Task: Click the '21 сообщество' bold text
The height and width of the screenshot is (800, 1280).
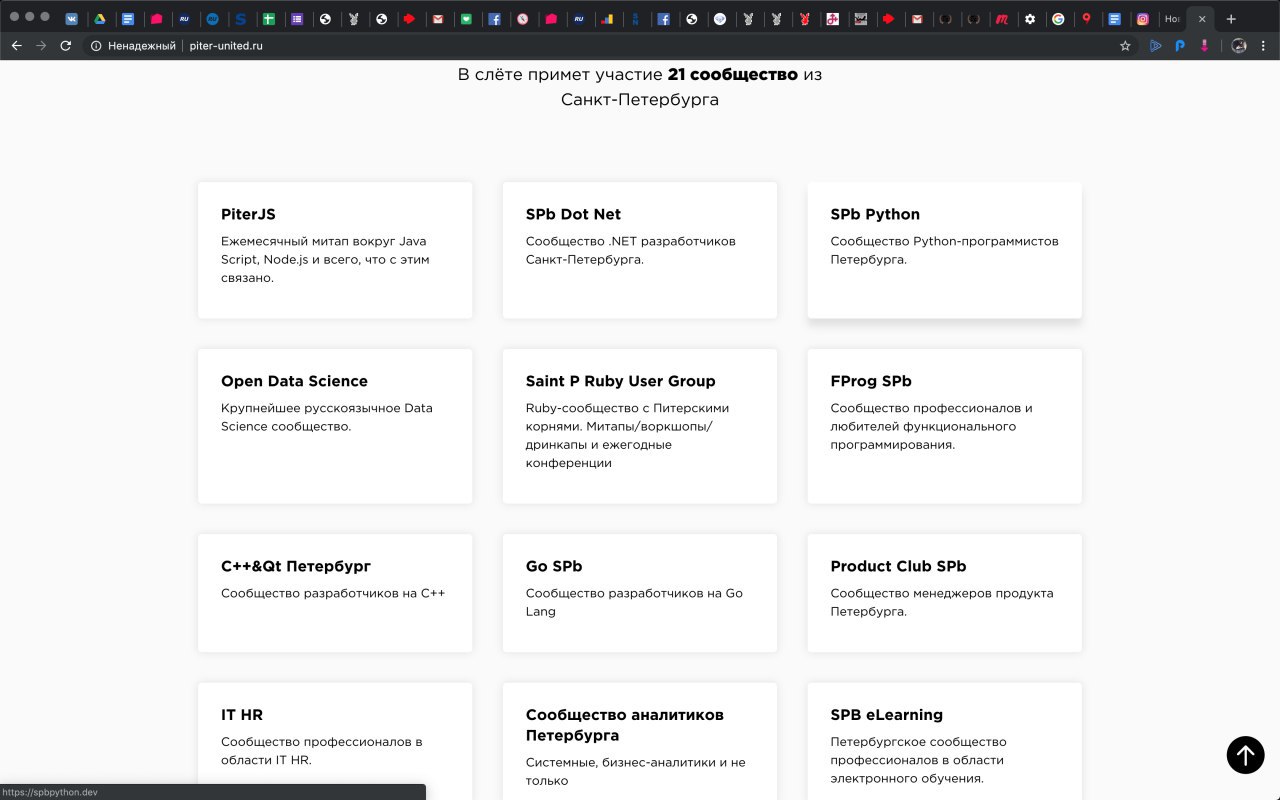Action: (x=732, y=74)
